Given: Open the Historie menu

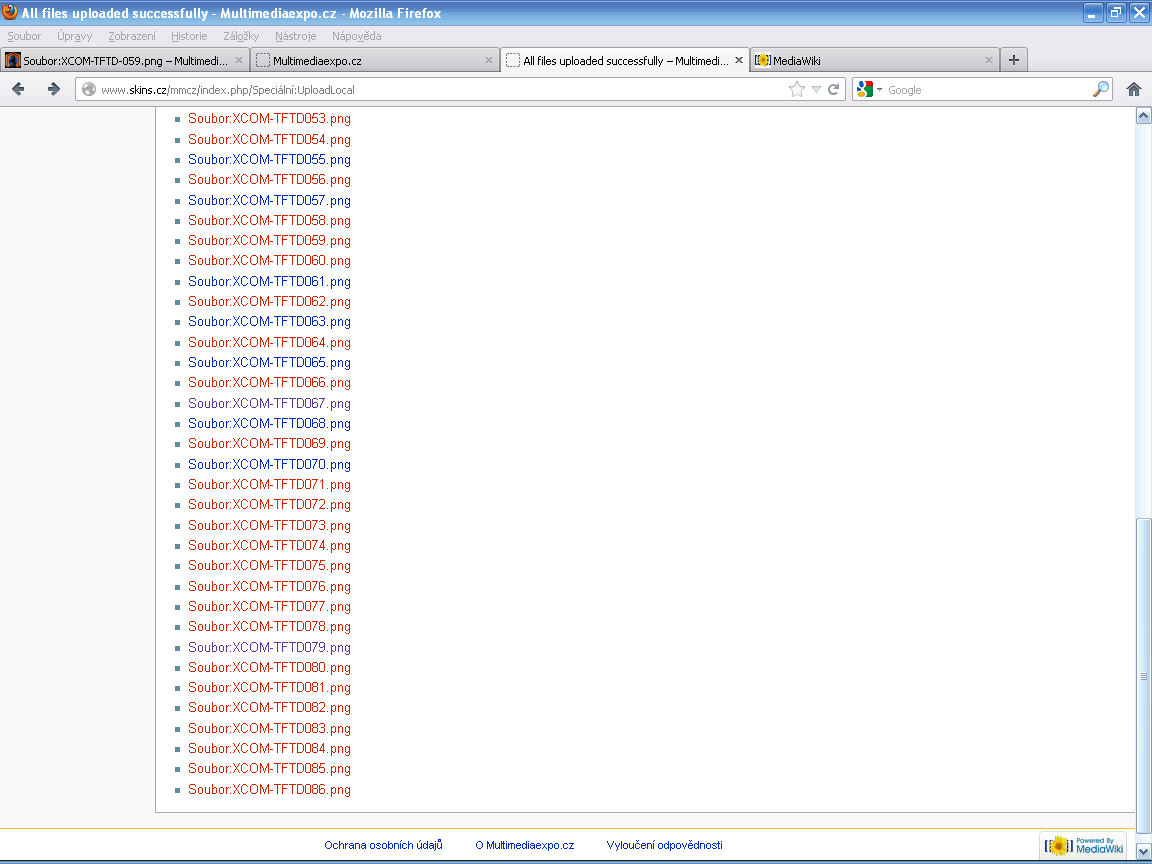Looking at the screenshot, I should click(x=189, y=36).
